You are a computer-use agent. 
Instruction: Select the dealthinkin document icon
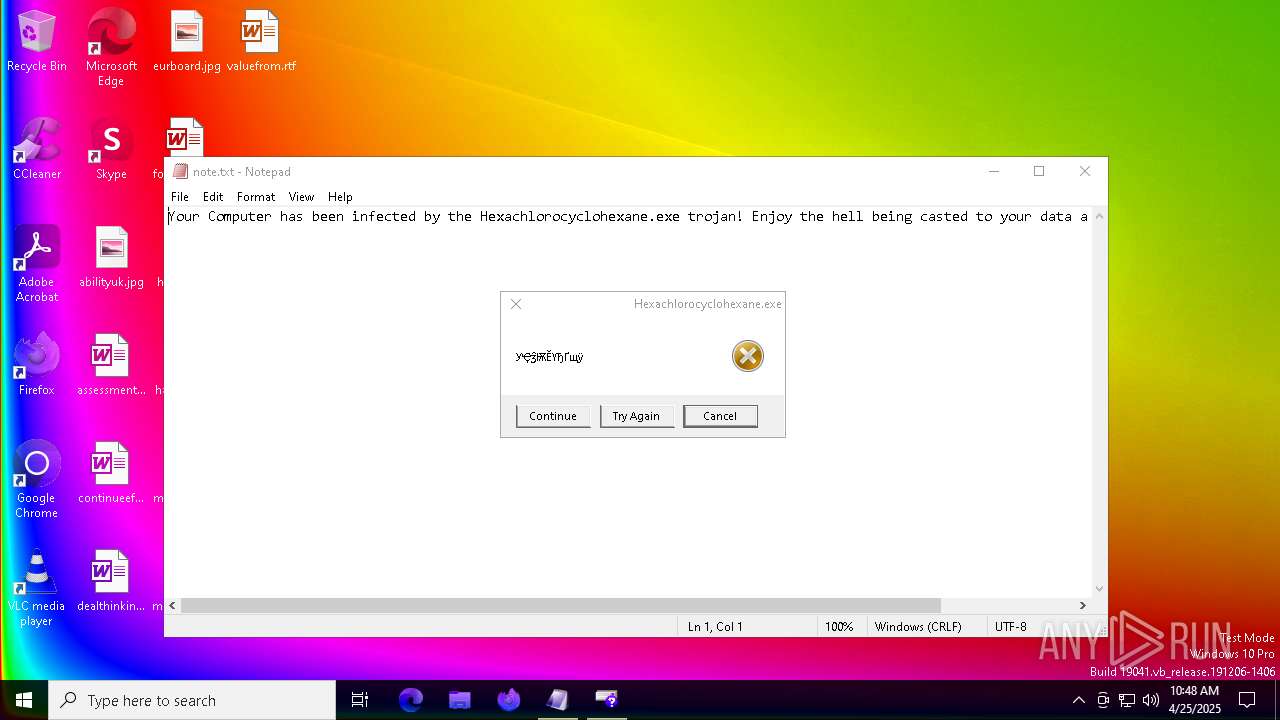click(x=111, y=582)
